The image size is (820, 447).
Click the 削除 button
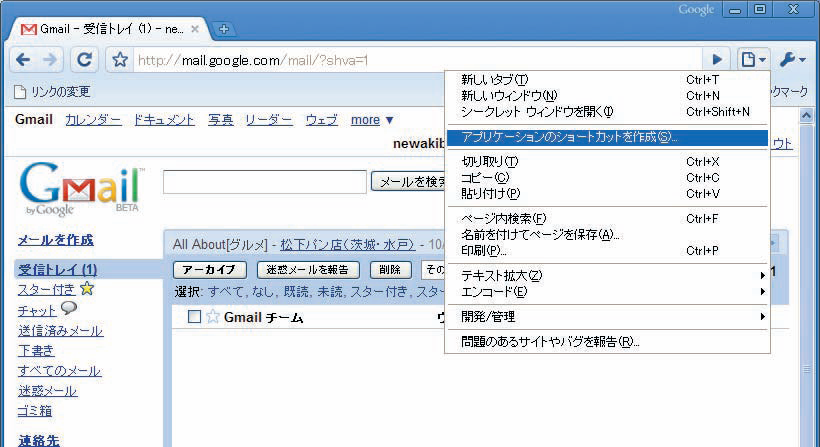pos(390,270)
